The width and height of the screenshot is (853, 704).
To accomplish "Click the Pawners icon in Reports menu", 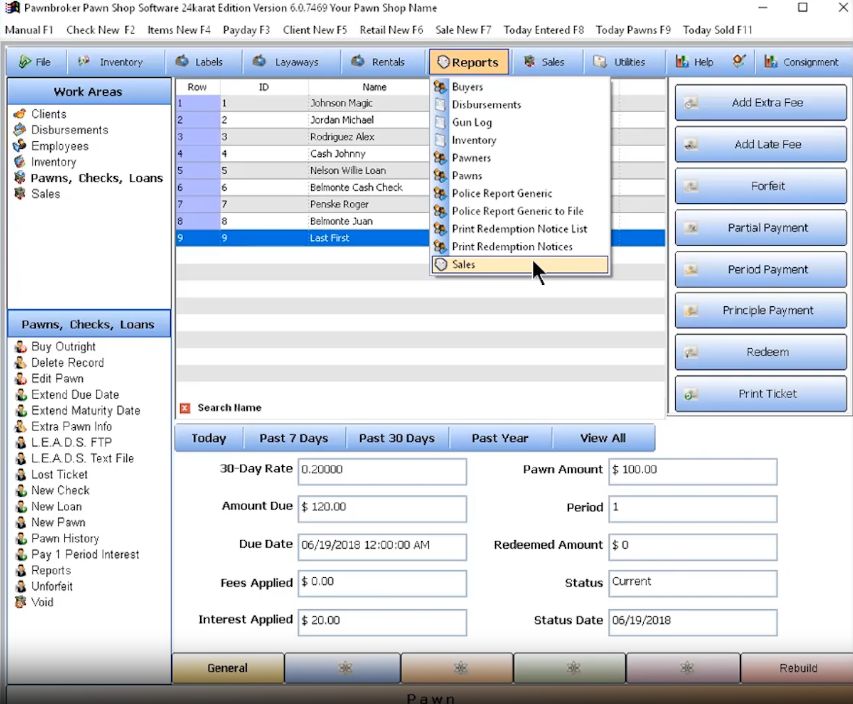I will coord(440,158).
